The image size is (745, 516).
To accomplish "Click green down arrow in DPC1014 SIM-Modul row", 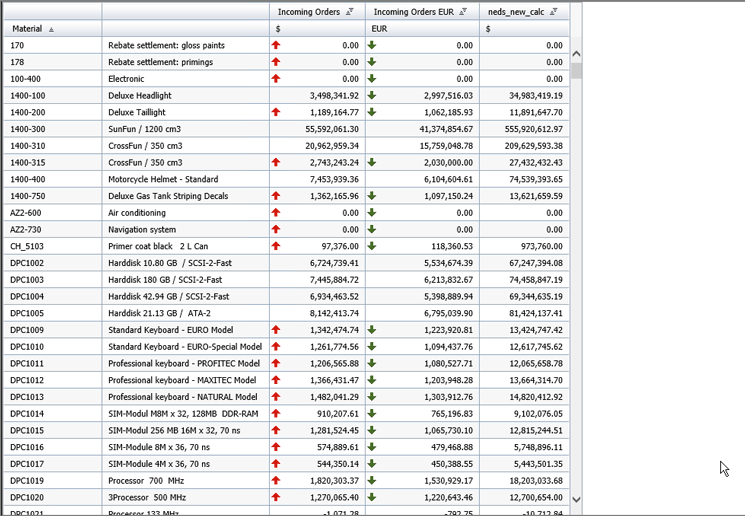I will click(x=372, y=413).
